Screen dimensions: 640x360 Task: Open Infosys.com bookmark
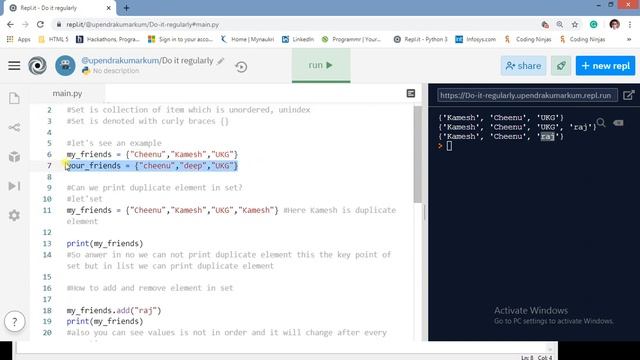tap(476, 39)
